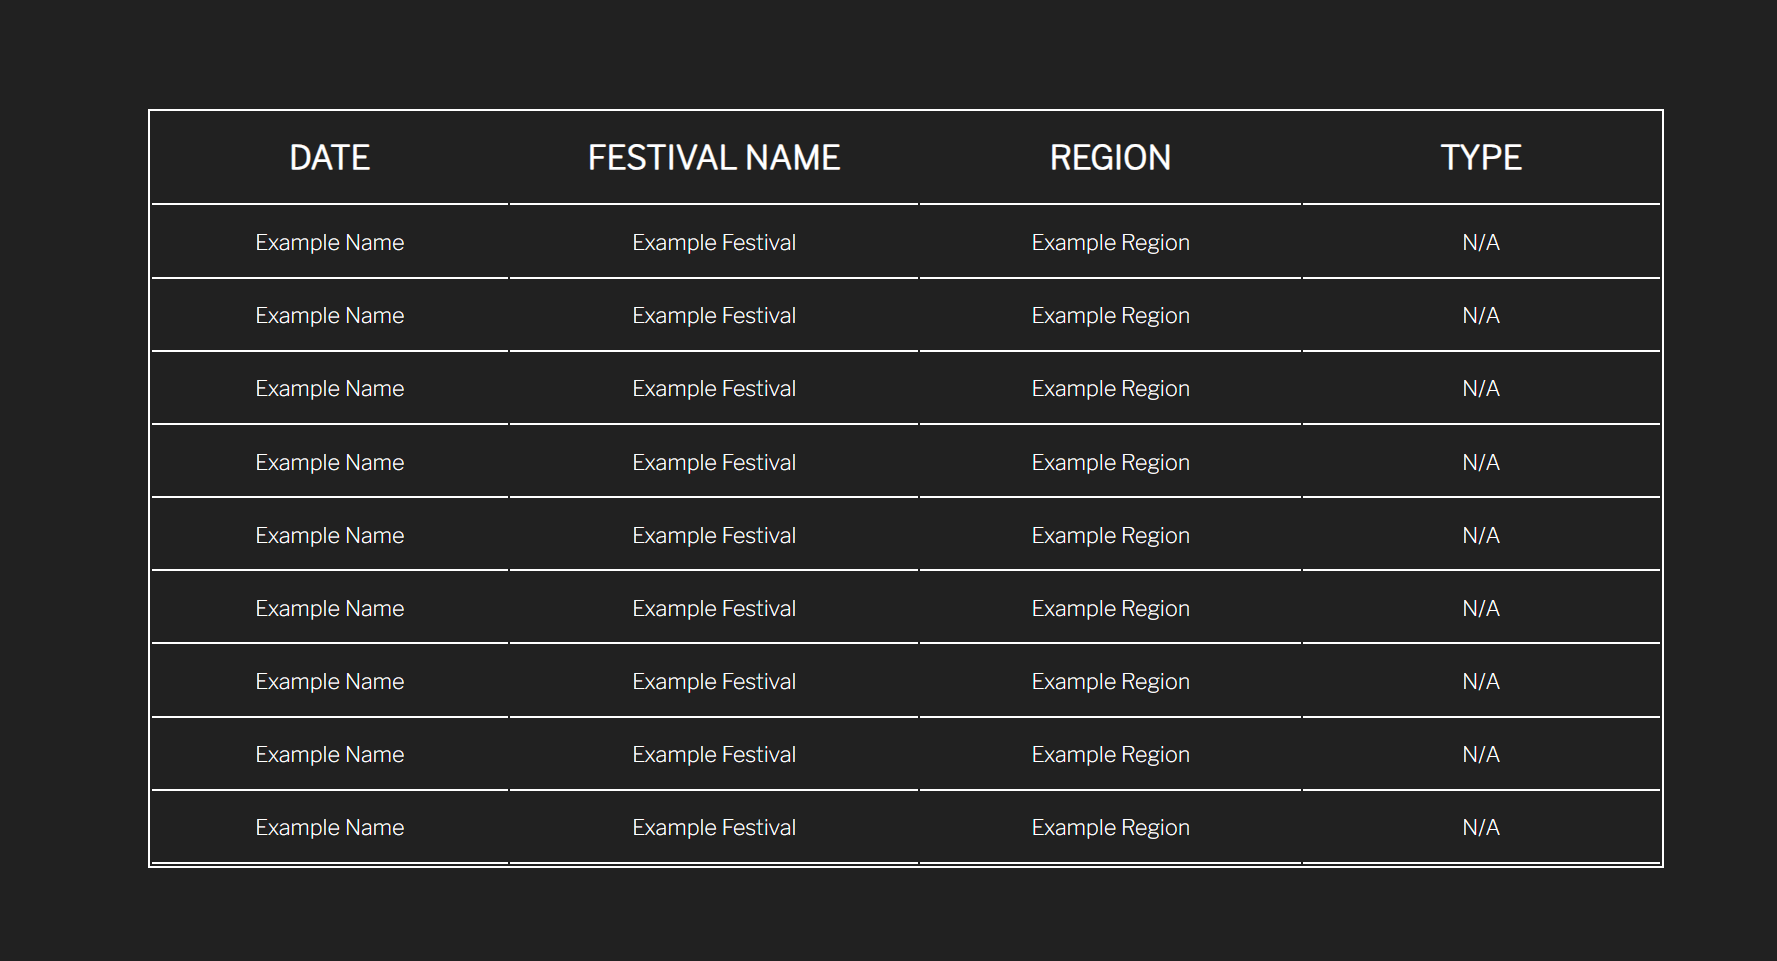Screen dimensions: 1777x961
Task: Select Example Name in the second row
Action: [330, 316]
